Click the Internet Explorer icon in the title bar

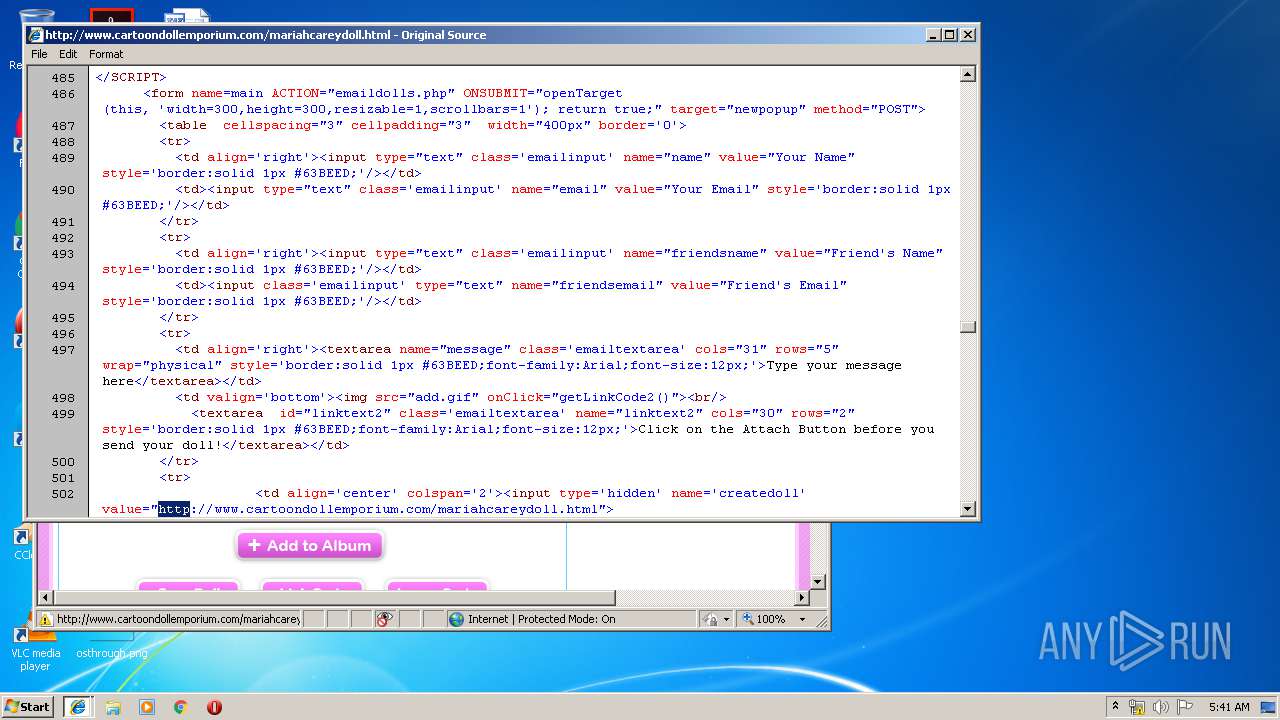[x=36, y=35]
